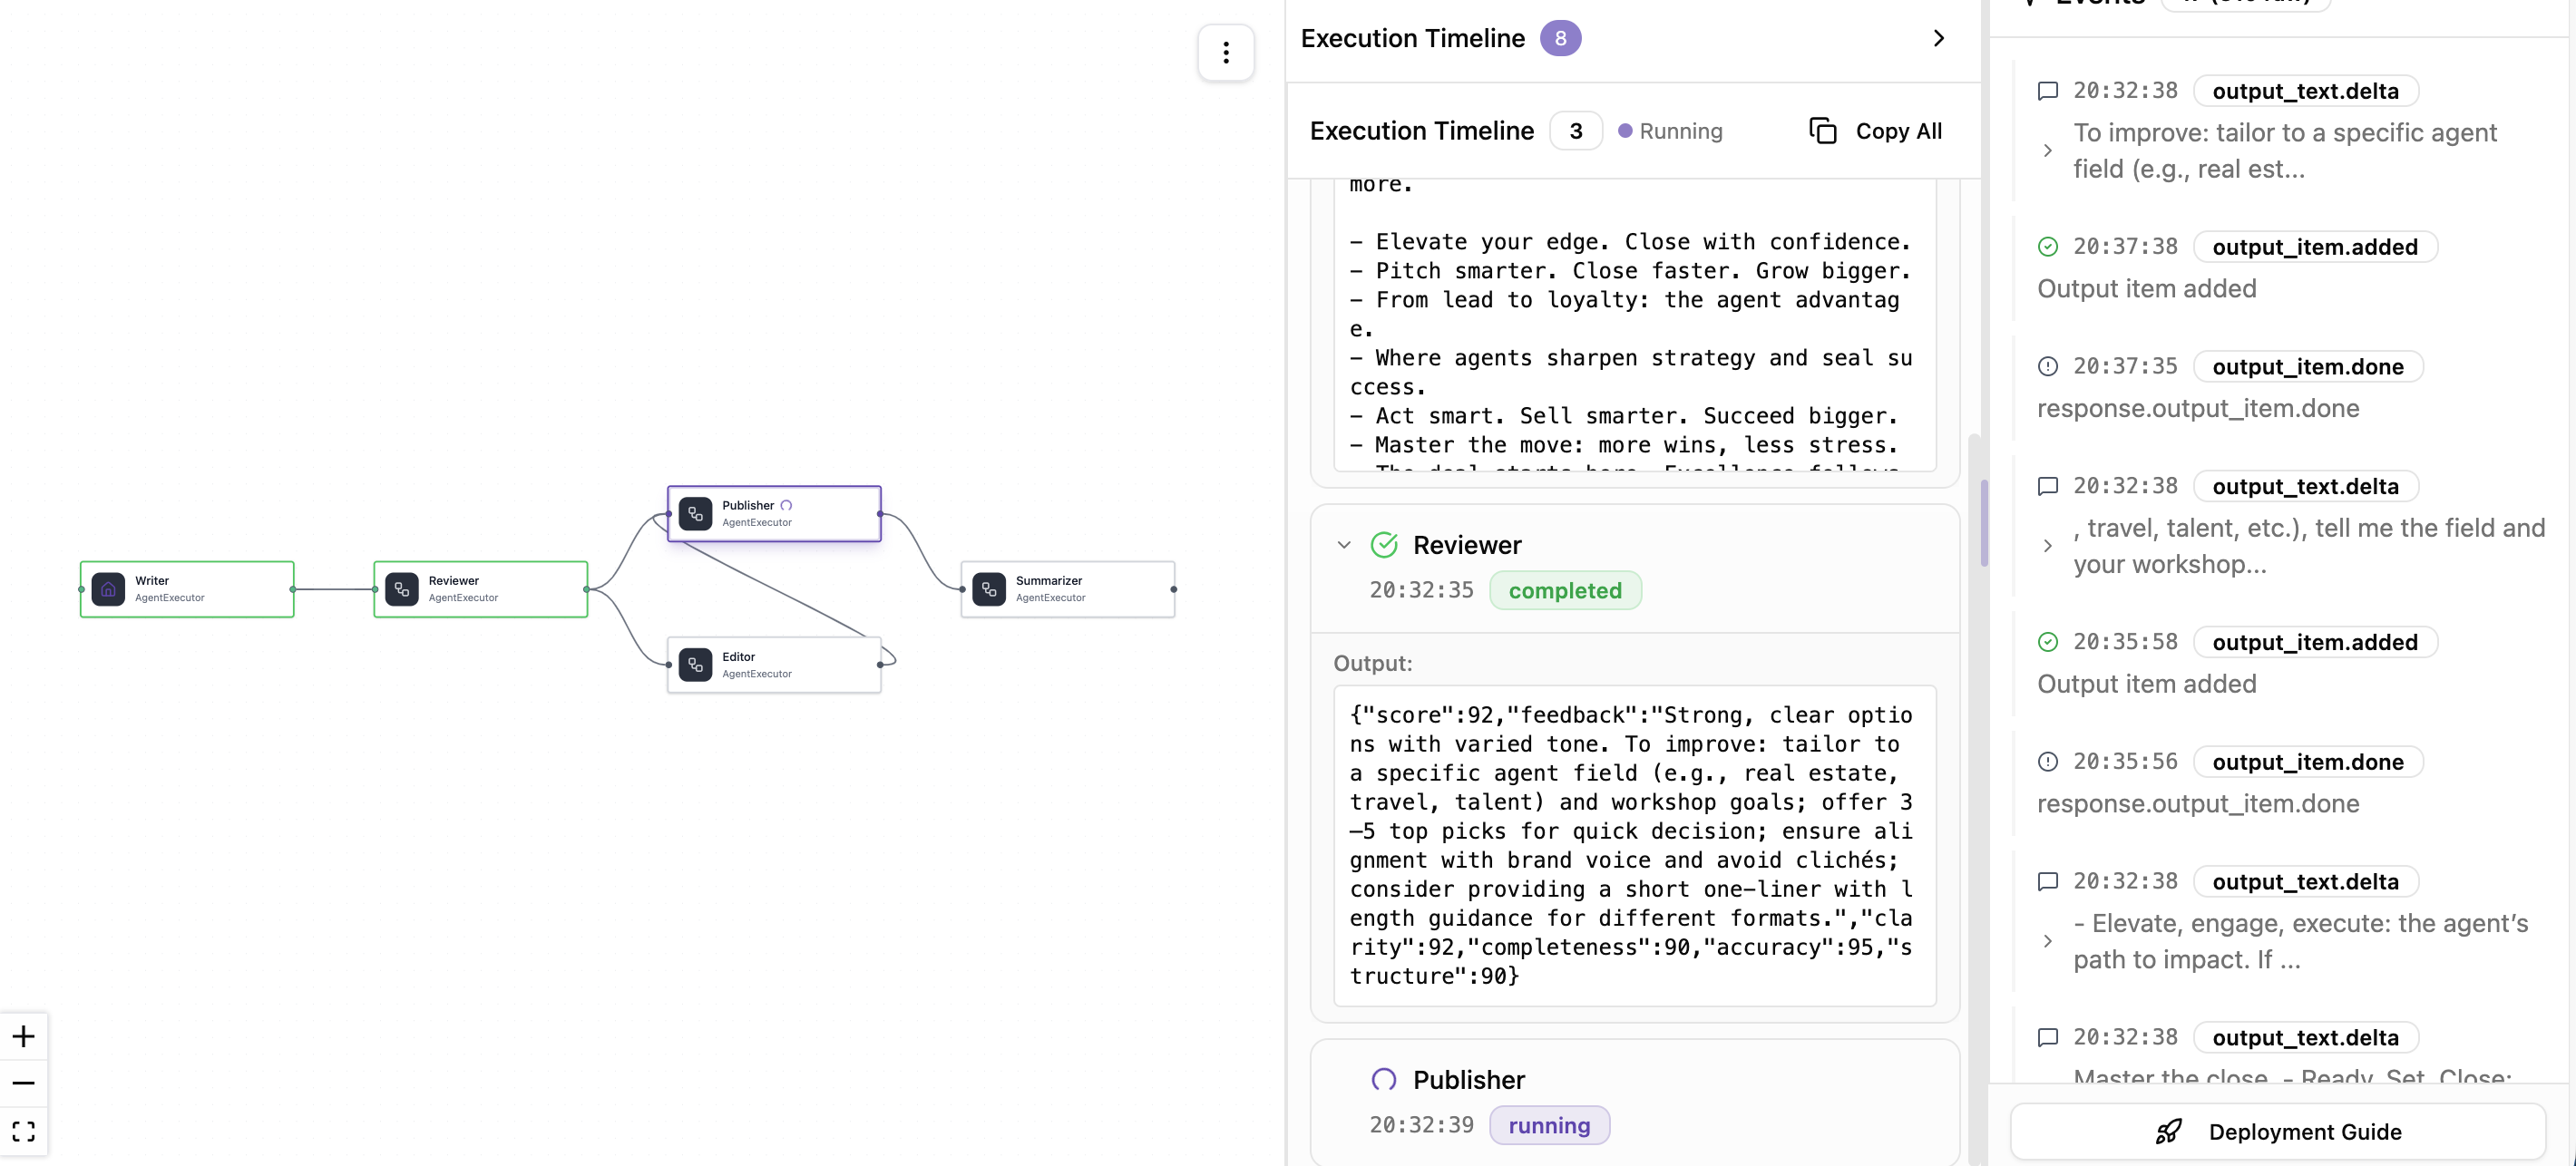Click the "Writer" node label
Screen dimensions: 2576x1166
(152, 581)
